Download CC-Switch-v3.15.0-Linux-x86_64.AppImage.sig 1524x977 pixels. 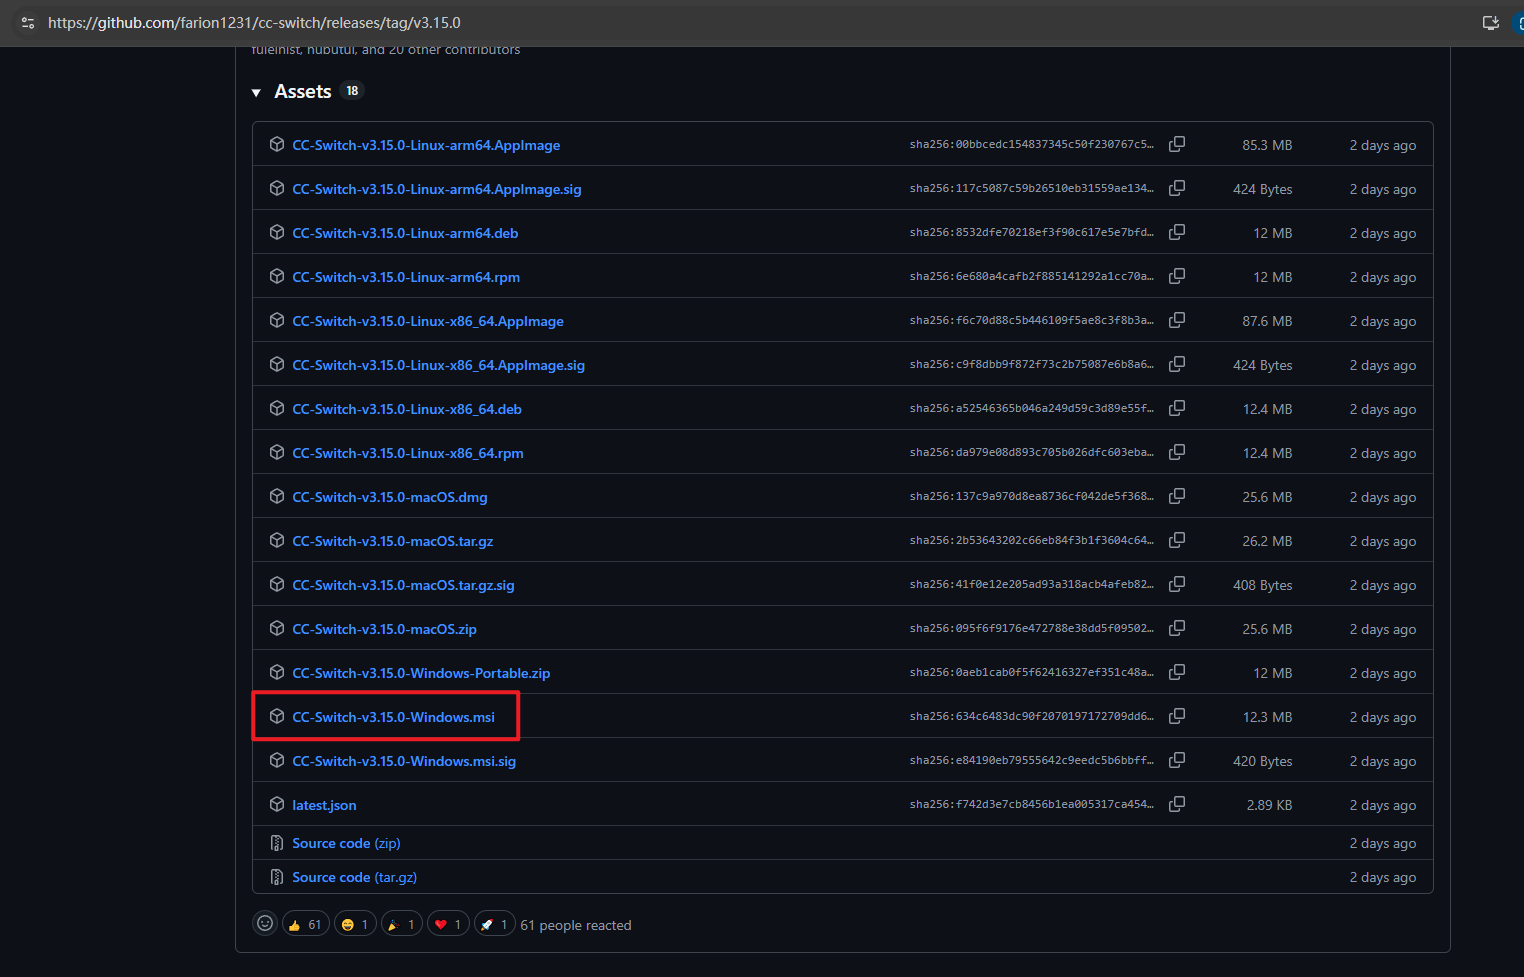point(438,365)
